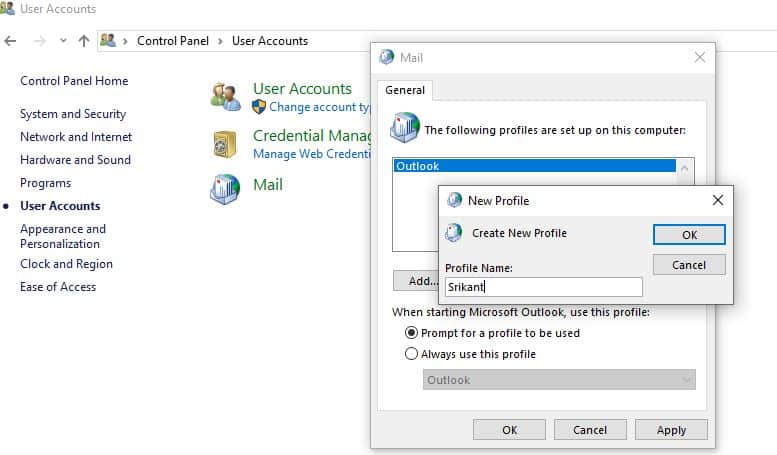Image resolution: width=777 pixels, height=455 pixels.
Task: Click the Change account type link
Action: pyautogui.click(x=319, y=107)
